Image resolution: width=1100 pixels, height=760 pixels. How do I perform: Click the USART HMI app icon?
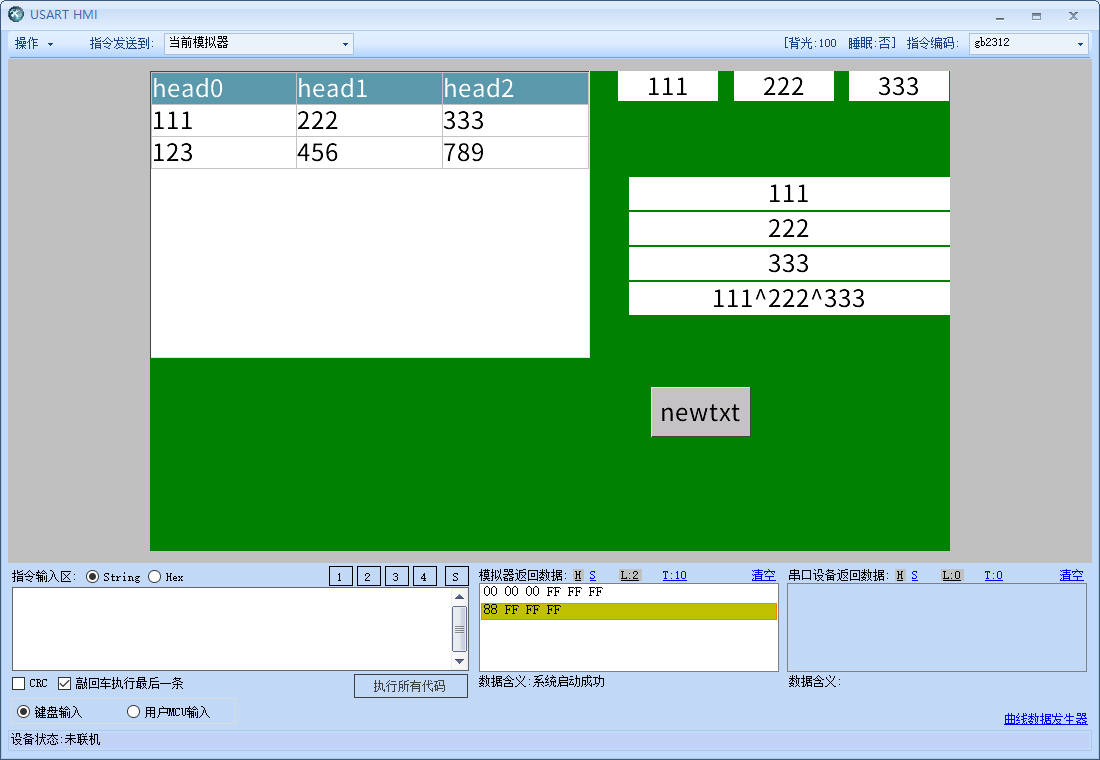coord(16,15)
